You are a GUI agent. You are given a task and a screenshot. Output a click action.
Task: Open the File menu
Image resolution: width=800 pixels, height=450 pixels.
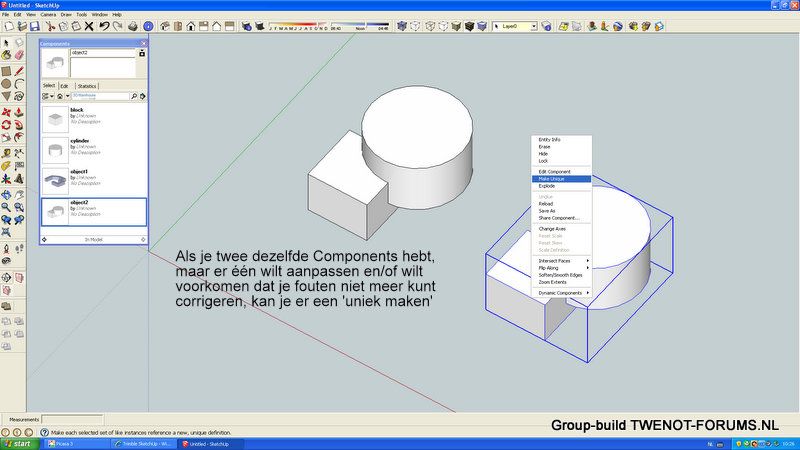[x=6, y=15]
